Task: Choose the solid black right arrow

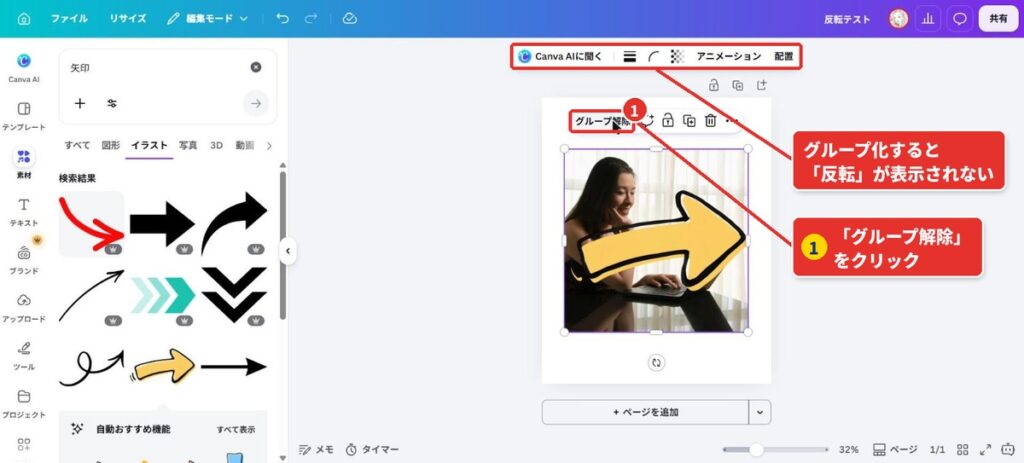Action: (x=163, y=224)
